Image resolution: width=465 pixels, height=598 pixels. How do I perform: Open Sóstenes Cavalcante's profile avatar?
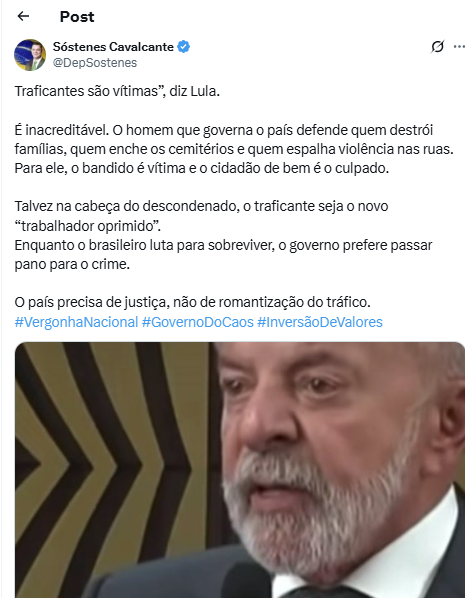tap(30, 55)
